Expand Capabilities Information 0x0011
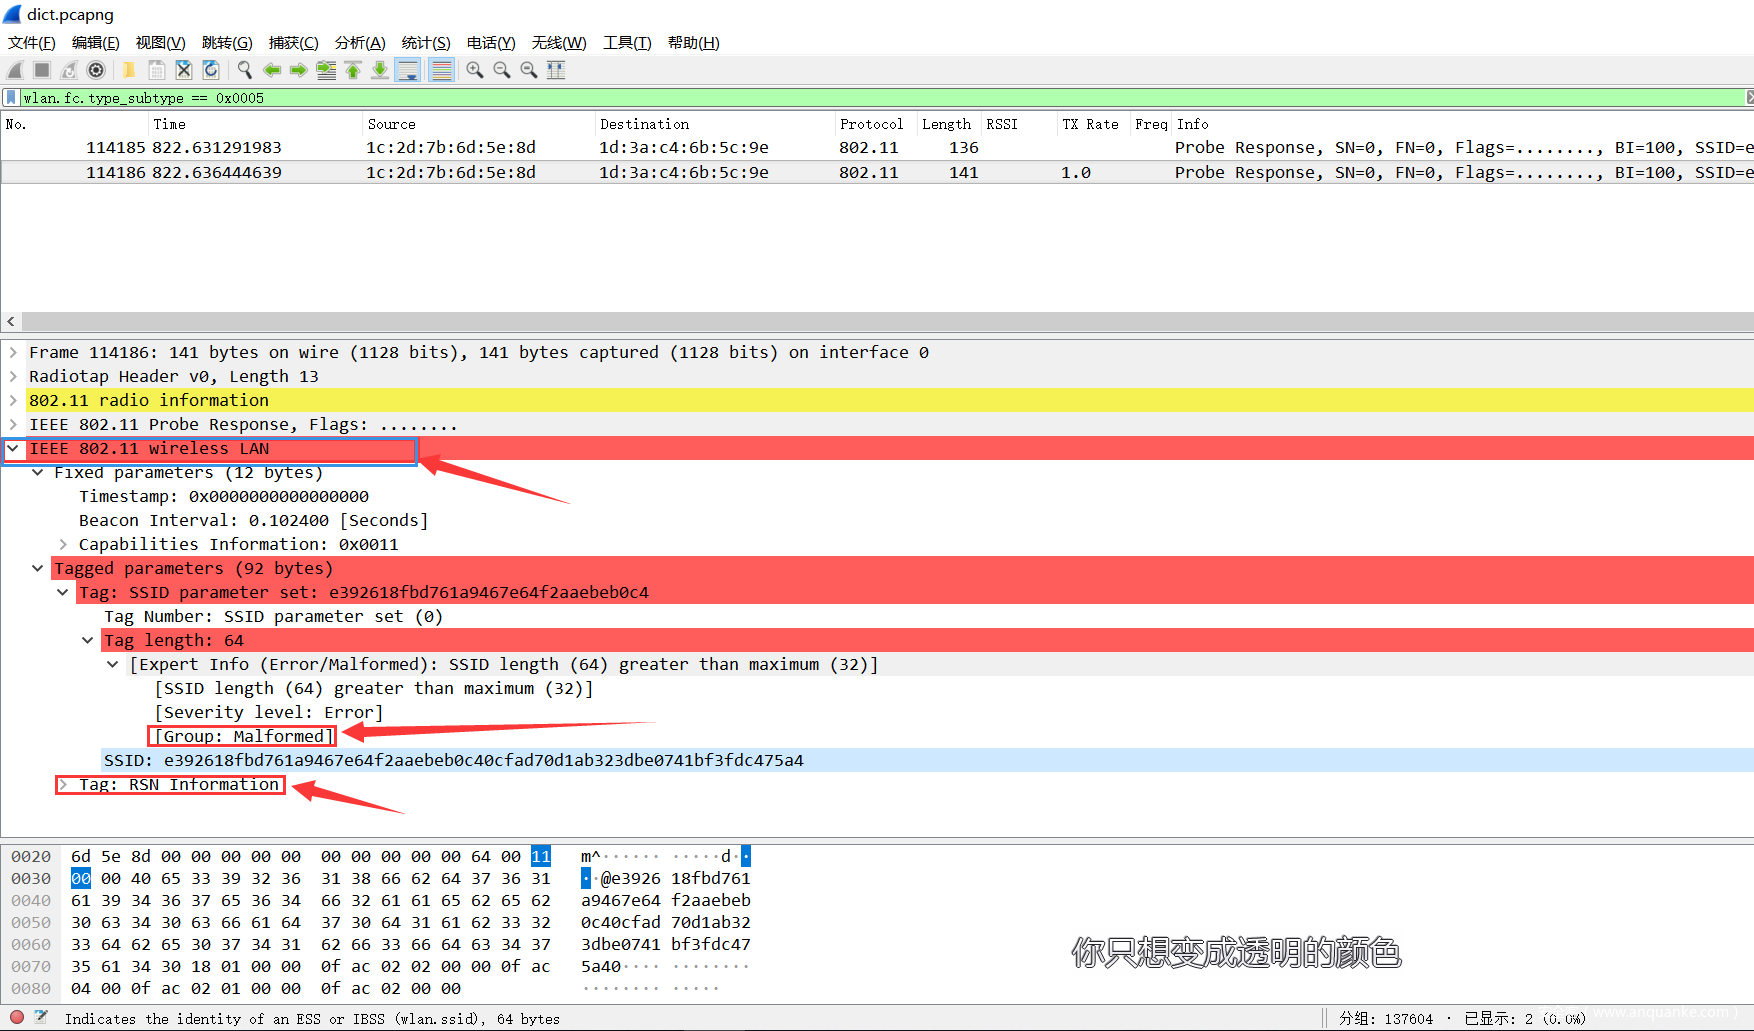This screenshot has width=1754, height=1031. coord(63,545)
